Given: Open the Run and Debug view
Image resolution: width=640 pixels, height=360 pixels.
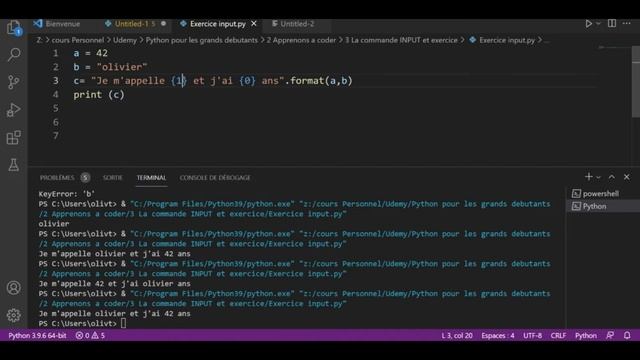Looking at the screenshot, I should click(13, 110).
